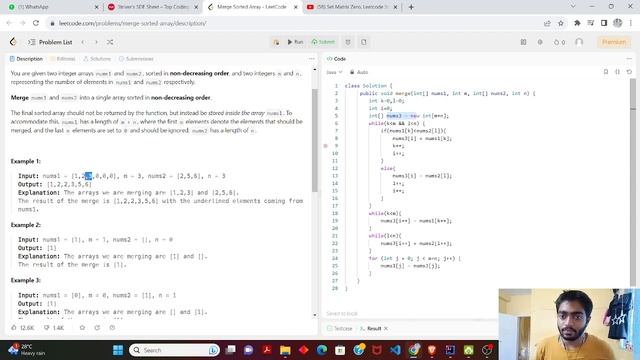Open description panel more options menu
The image size is (640, 360).
[312, 59]
